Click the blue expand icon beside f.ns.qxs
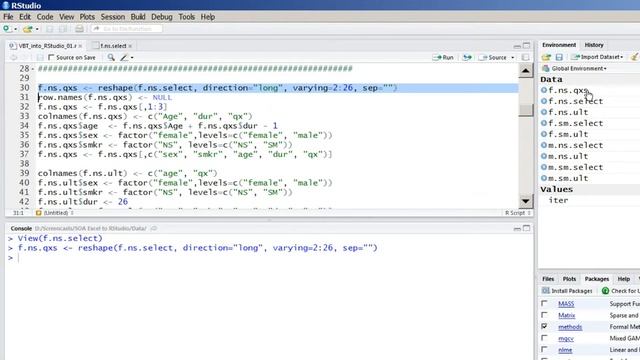The height and width of the screenshot is (360, 640). 544,90
